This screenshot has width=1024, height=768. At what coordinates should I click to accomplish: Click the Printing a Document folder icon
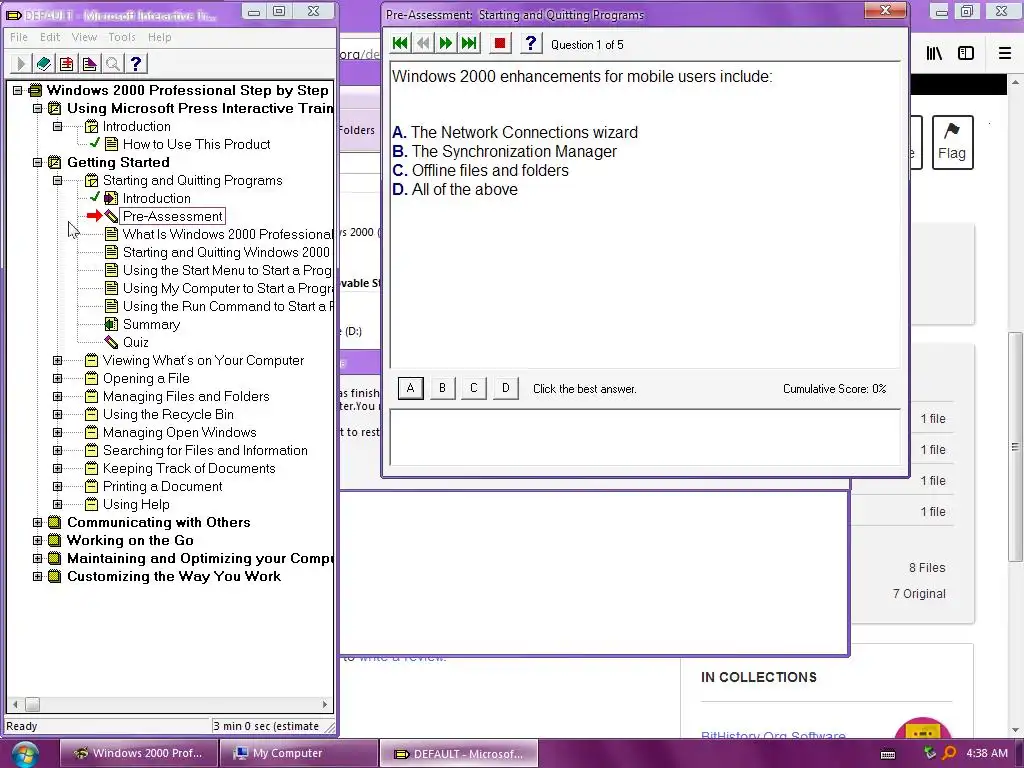pyautogui.click(x=91, y=487)
